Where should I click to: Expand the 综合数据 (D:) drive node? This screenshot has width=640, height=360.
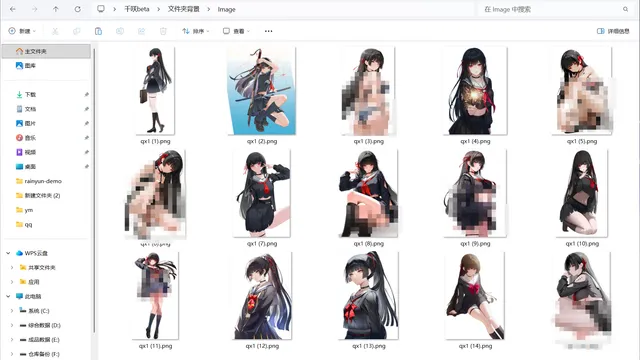tap(12, 325)
